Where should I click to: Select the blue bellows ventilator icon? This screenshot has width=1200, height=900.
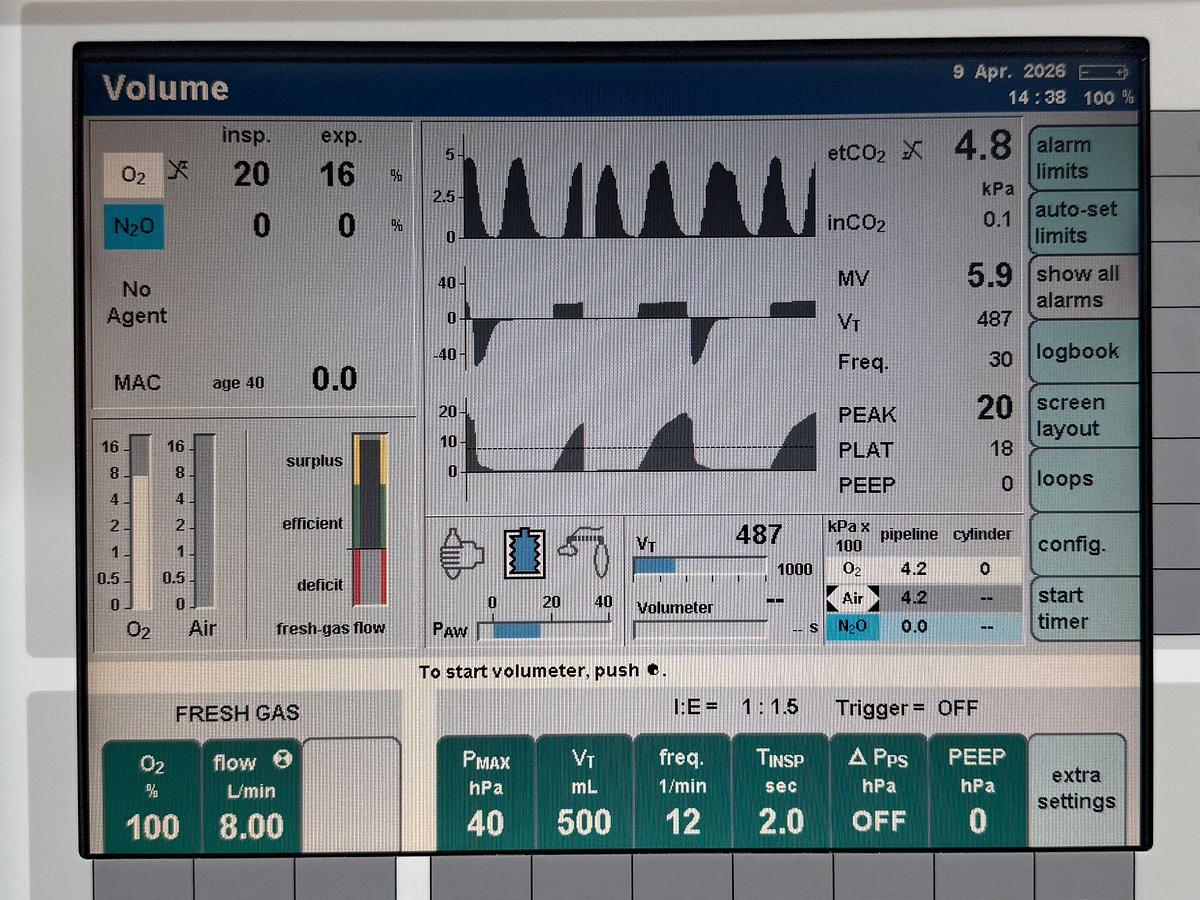(x=519, y=550)
